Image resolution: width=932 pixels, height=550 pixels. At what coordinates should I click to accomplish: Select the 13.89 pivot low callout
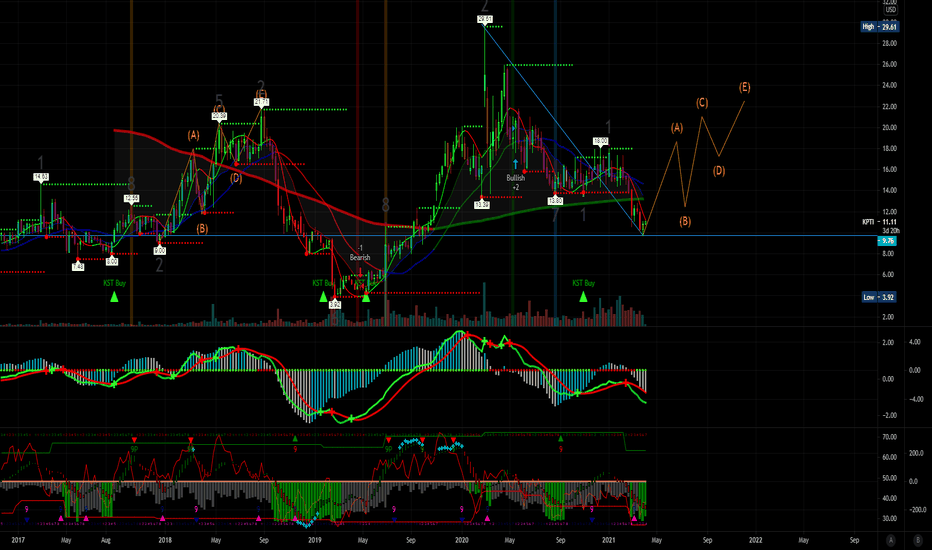481,205
